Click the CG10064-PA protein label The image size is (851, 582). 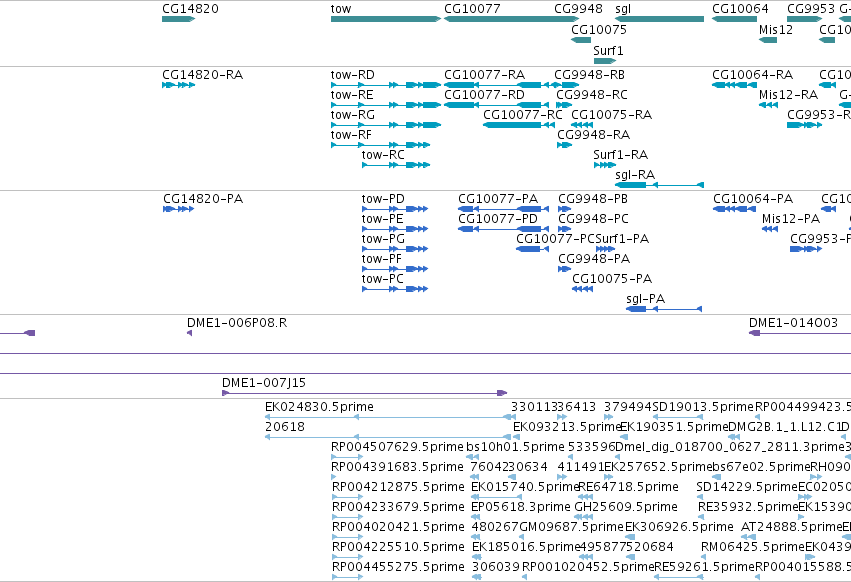coord(753,199)
